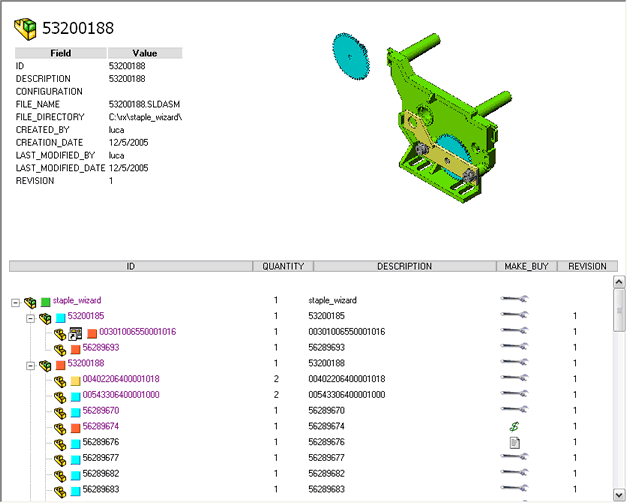Click the Field header in properties table
The image size is (627, 503).
pos(61,53)
